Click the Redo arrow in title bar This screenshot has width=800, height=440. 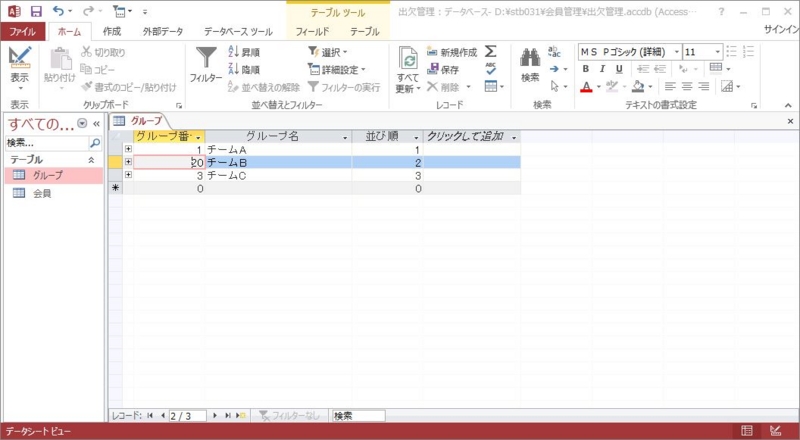88,11
